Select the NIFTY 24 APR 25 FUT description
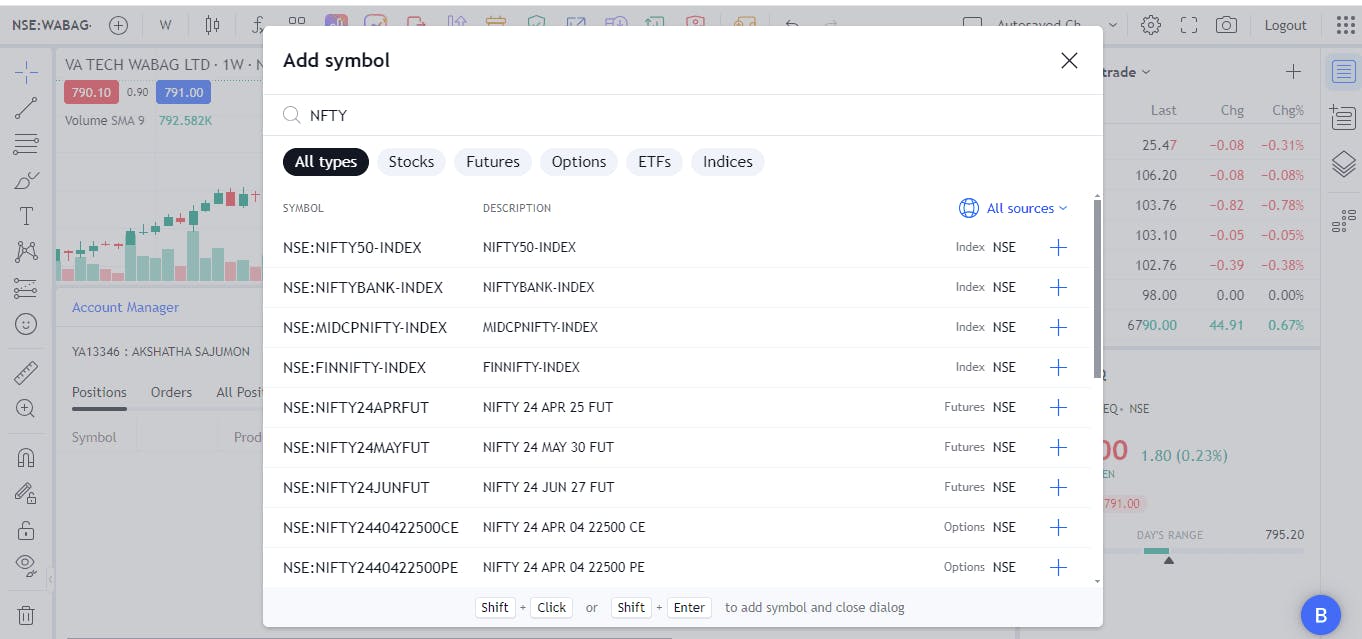Viewport: 1362px width, 639px height. pos(547,407)
